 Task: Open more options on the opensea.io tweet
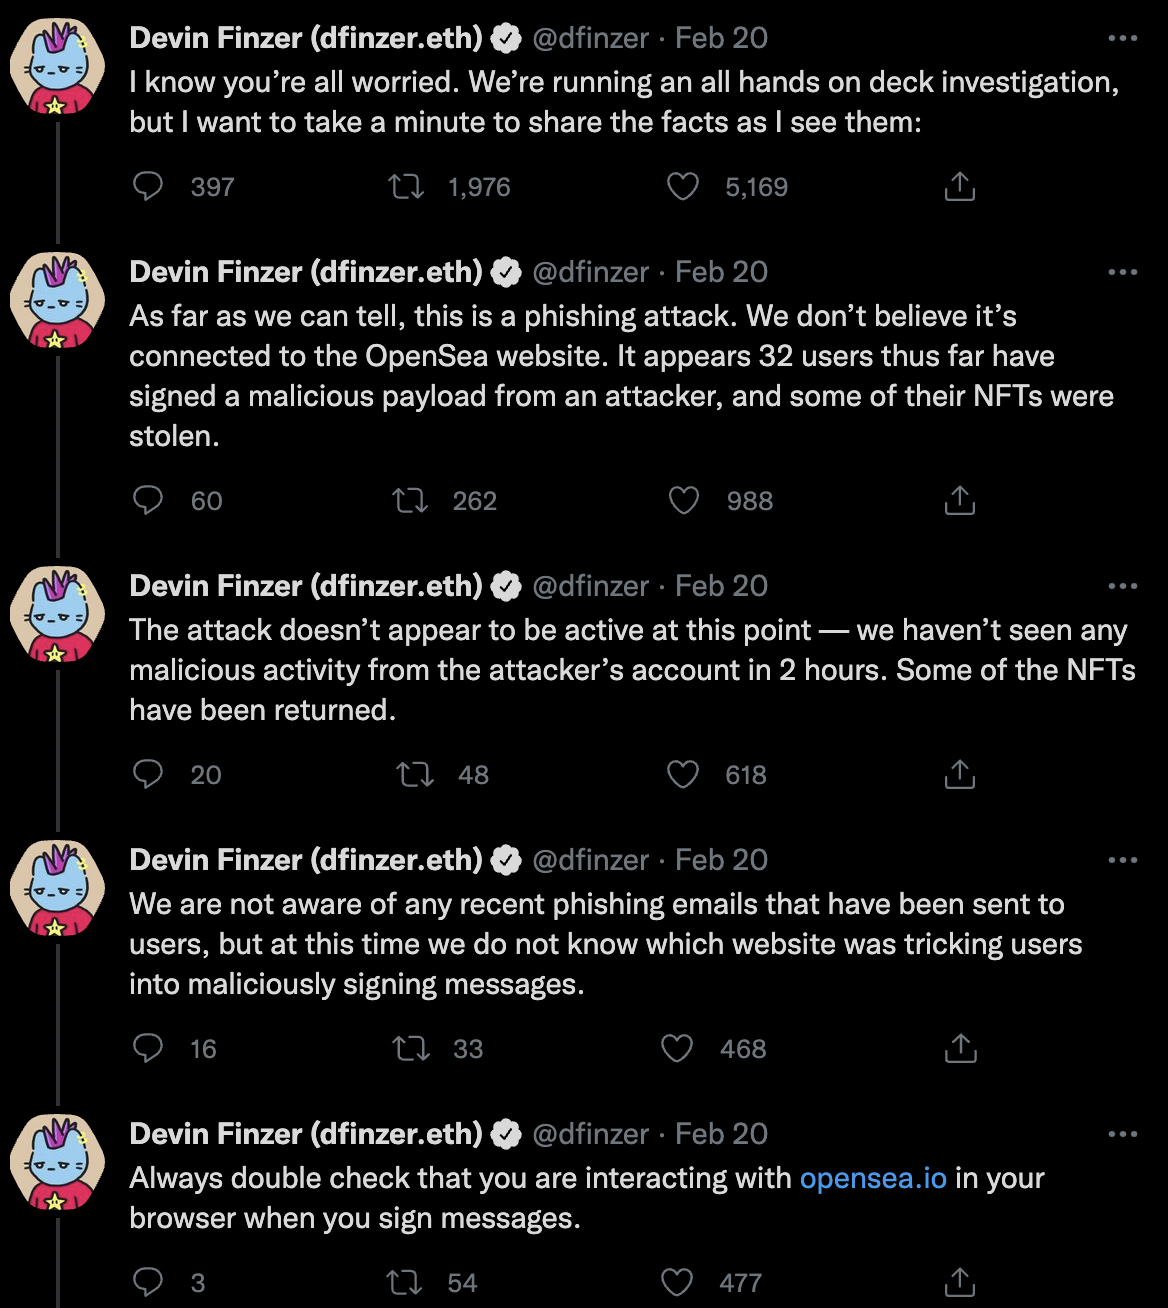click(1123, 1134)
